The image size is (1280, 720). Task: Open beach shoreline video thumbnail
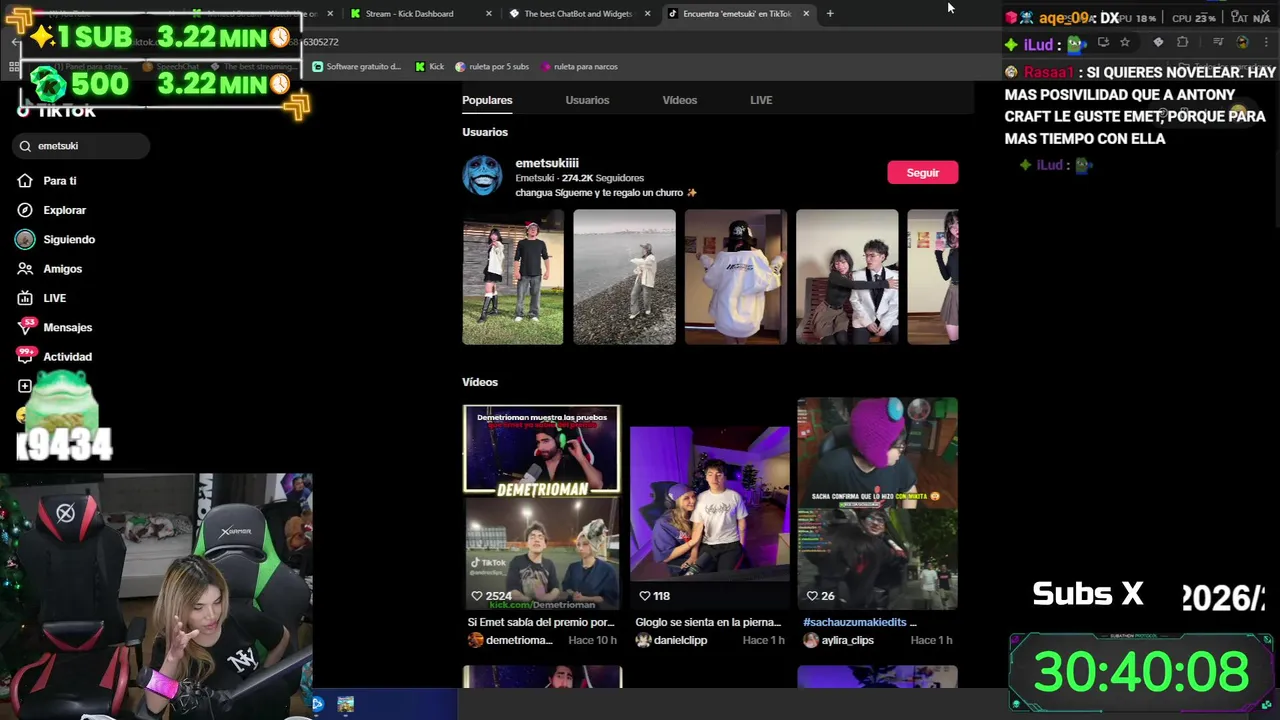(624, 277)
